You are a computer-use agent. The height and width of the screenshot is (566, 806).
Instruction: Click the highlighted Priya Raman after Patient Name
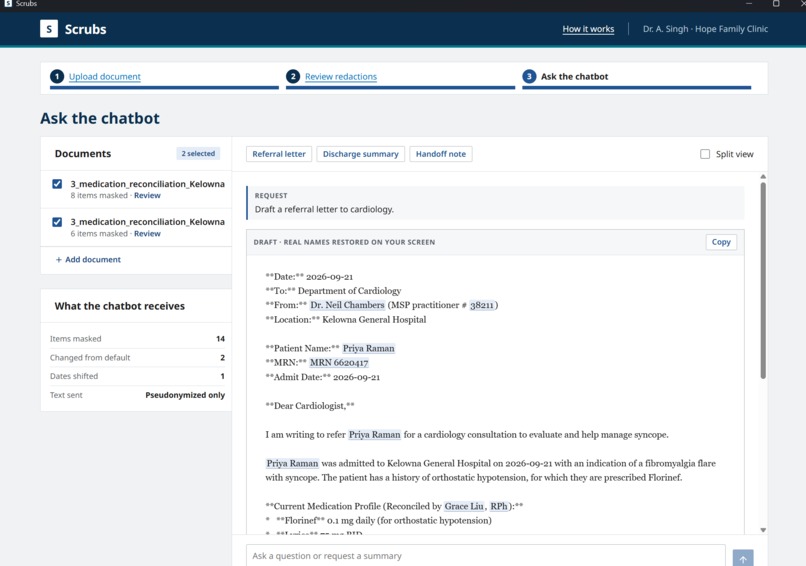[x=369, y=348]
